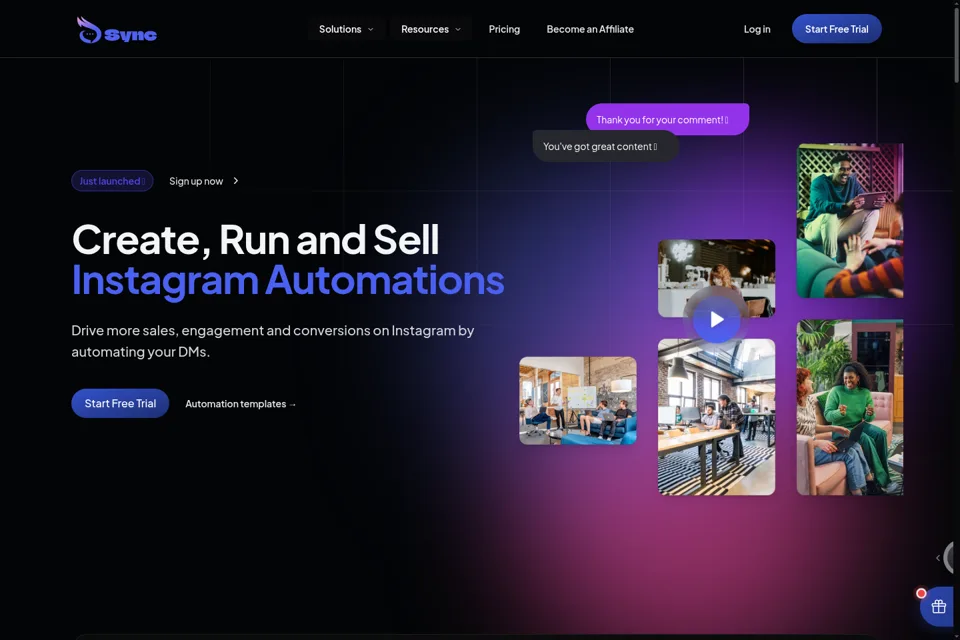Viewport: 960px width, 640px height.
Task: Open the open-office workspace photo
Action: coord(716,416)
